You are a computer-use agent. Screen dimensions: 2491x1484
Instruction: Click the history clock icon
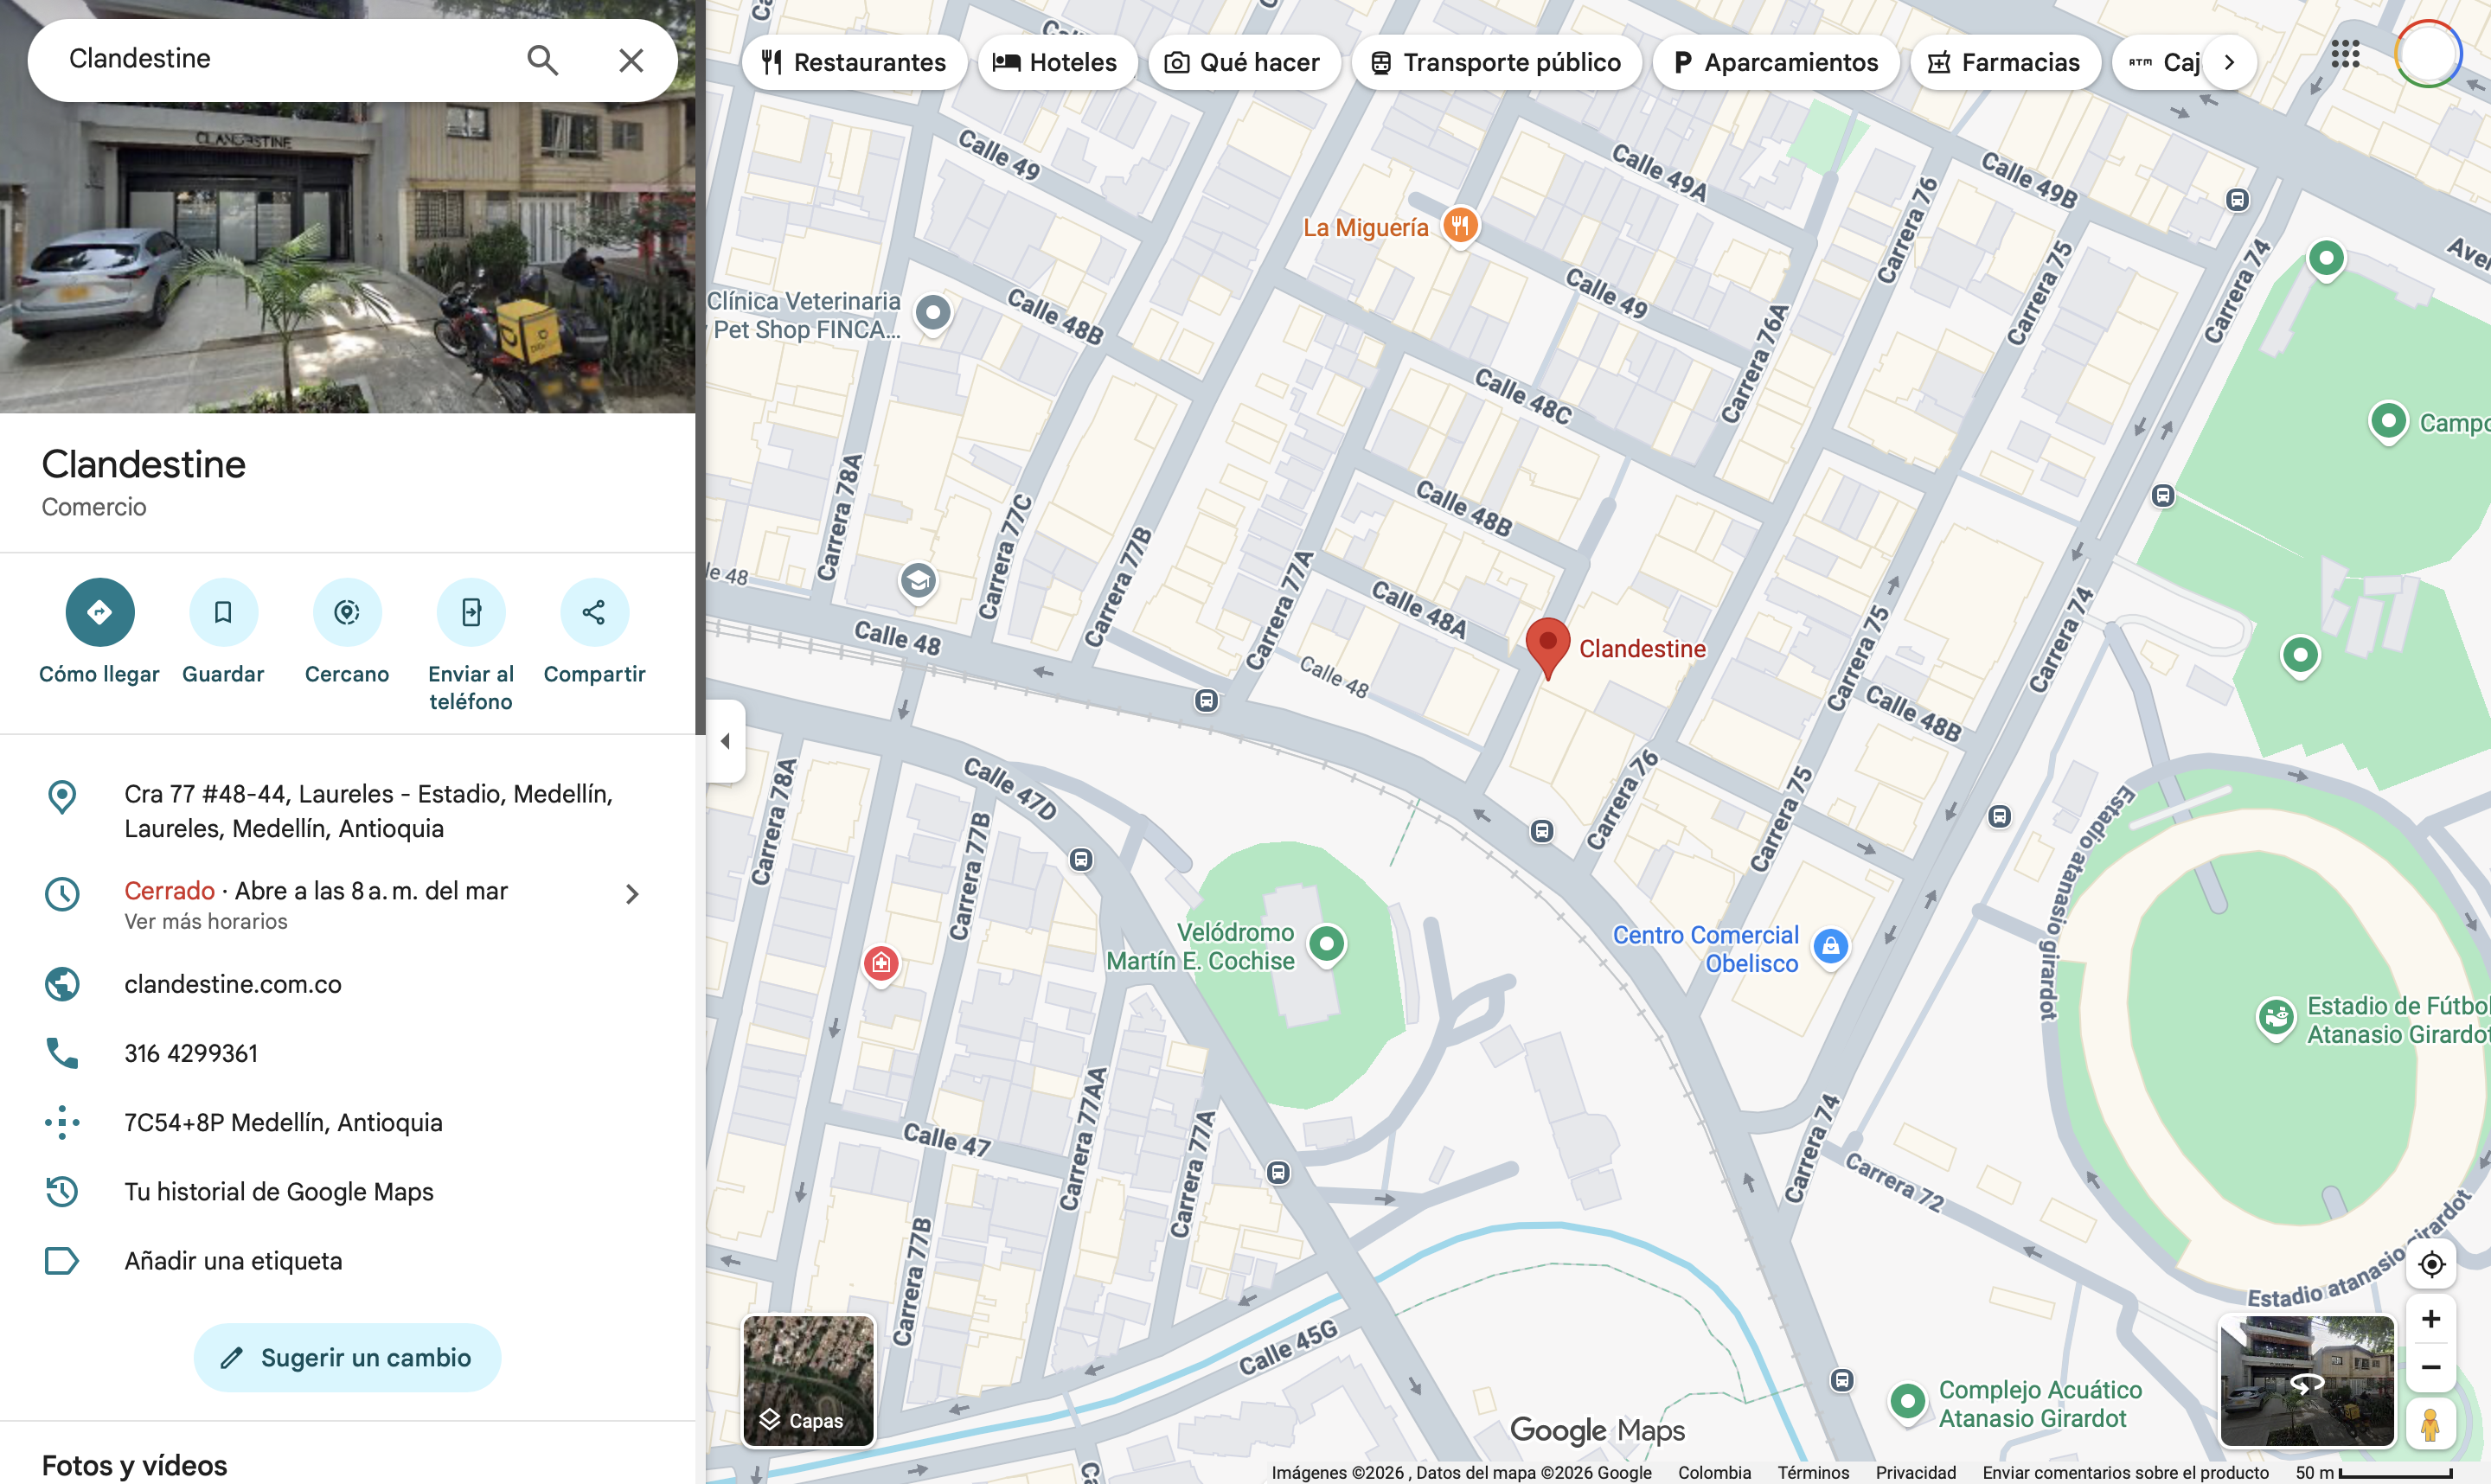point(62,1192)
